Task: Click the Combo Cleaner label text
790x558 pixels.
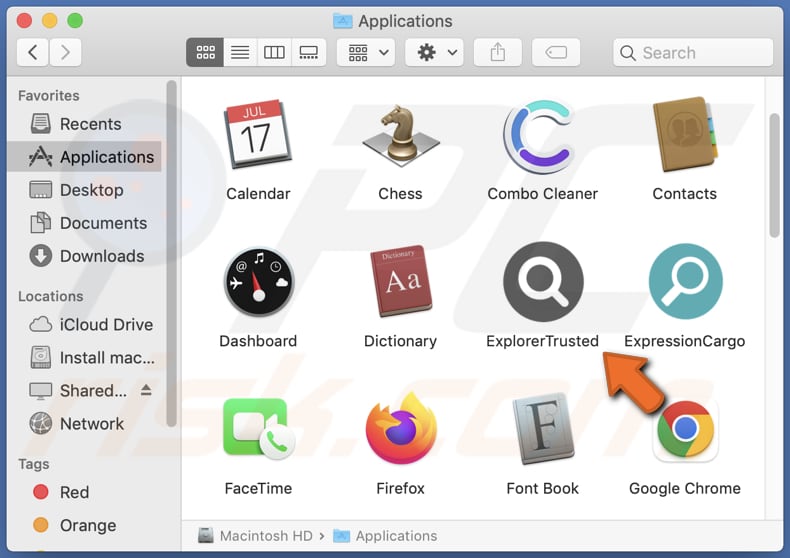Action: click(543, 194)
